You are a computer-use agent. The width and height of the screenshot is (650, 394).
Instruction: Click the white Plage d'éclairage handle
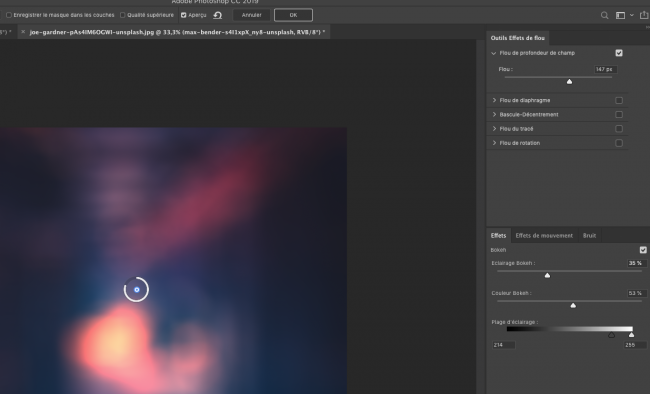(631, 335)
